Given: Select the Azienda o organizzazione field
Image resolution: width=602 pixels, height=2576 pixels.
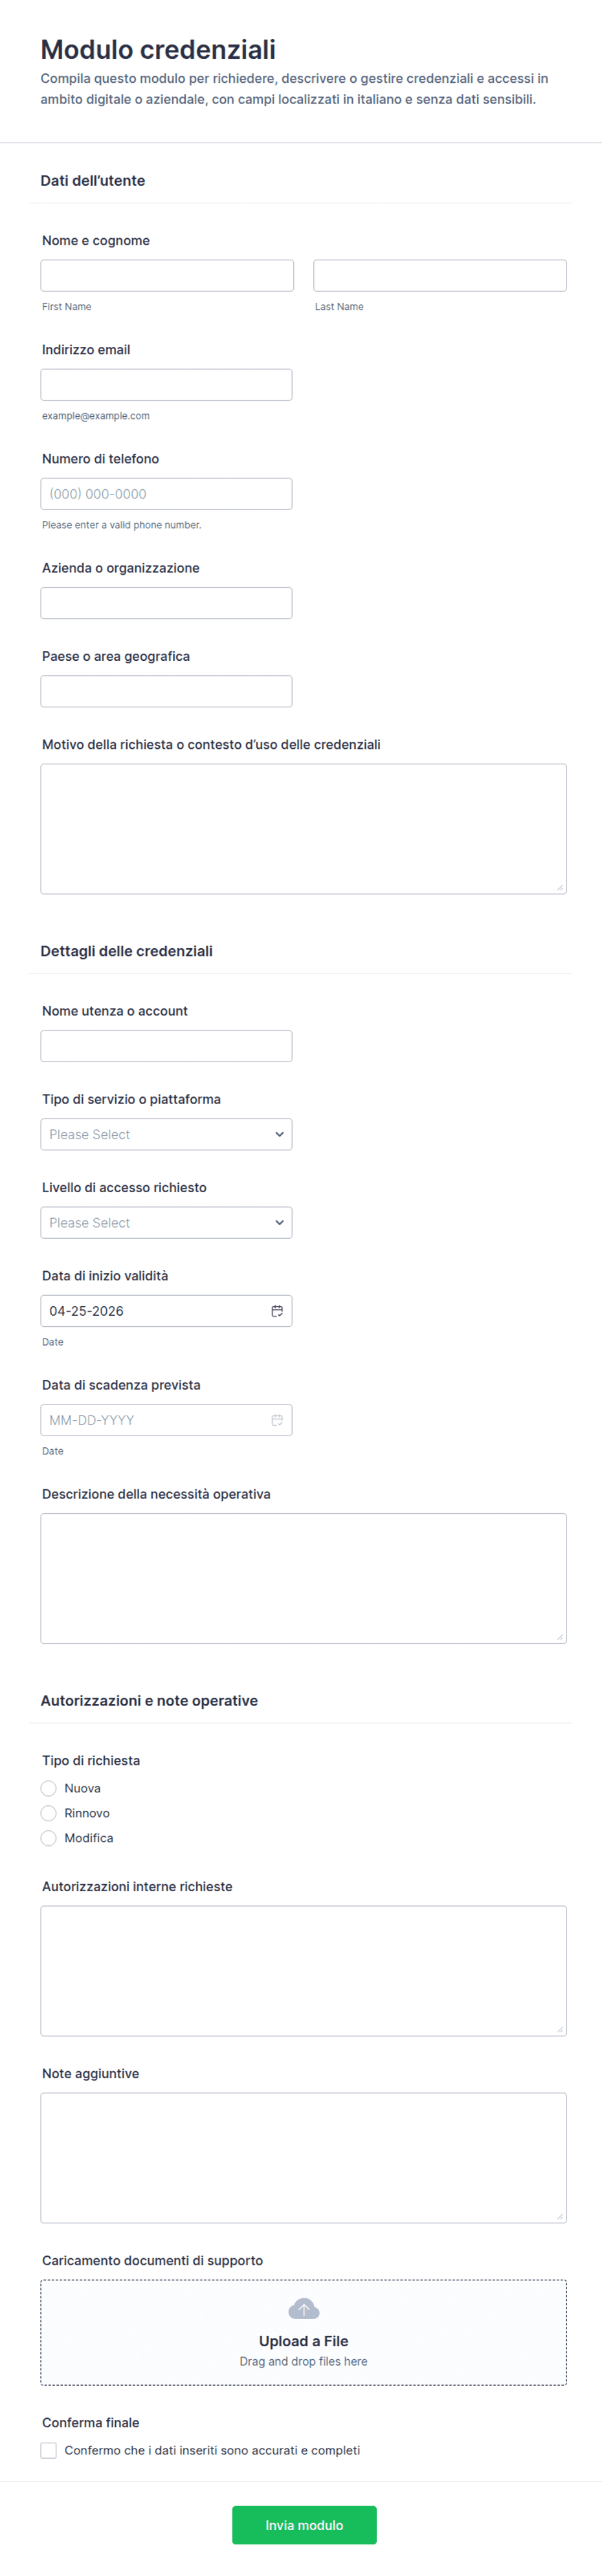Looking at the screenshot, I should coord(166,603).
